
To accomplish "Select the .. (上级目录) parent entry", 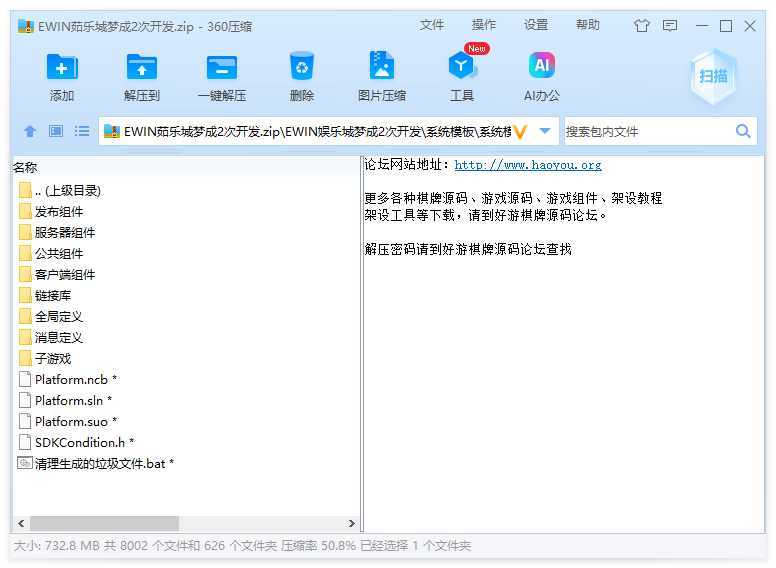I will point(60,190).
